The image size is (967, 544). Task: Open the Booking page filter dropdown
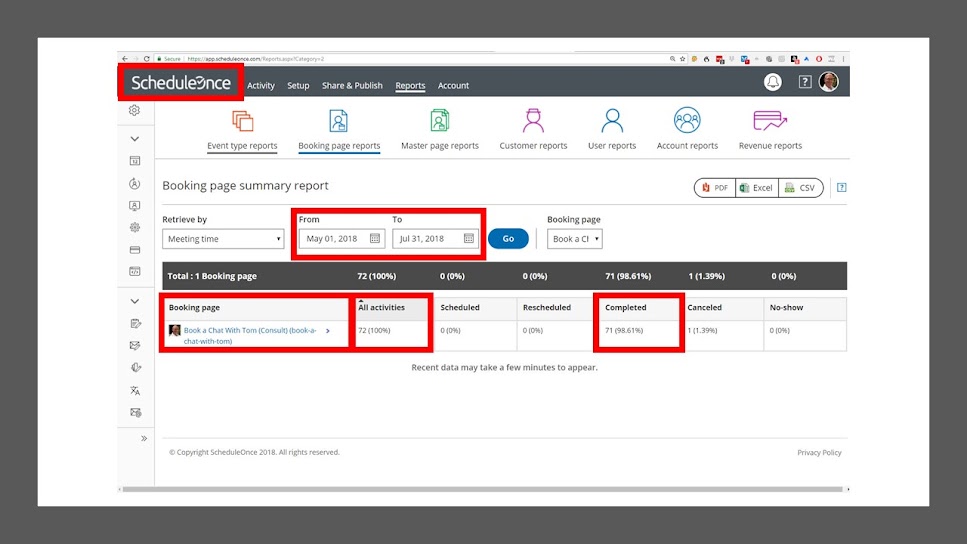[574, 239]
